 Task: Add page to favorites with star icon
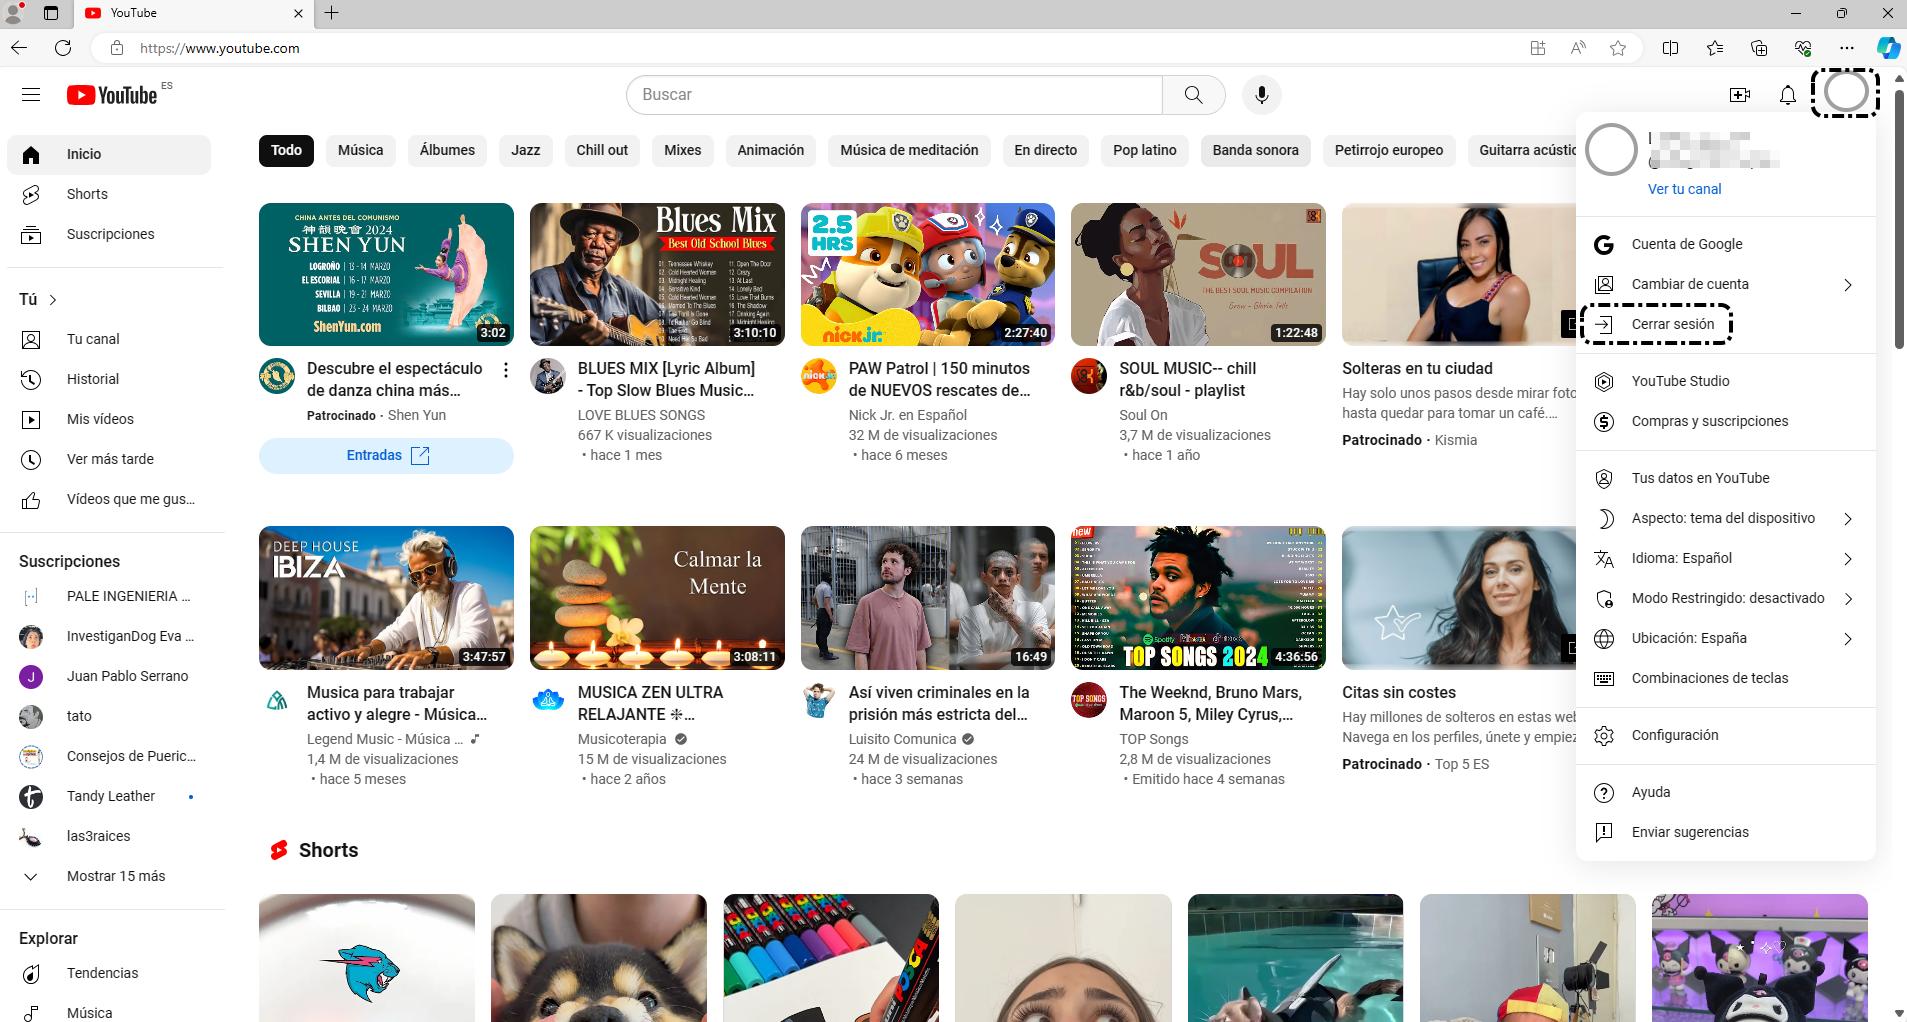pyautogui.click(x=1618, y=47)
